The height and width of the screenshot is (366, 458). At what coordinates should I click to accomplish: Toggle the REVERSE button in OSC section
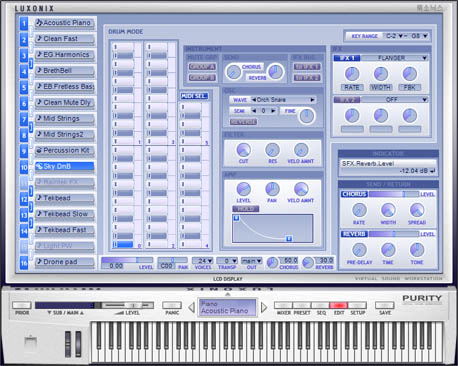(x=243, y=122)
